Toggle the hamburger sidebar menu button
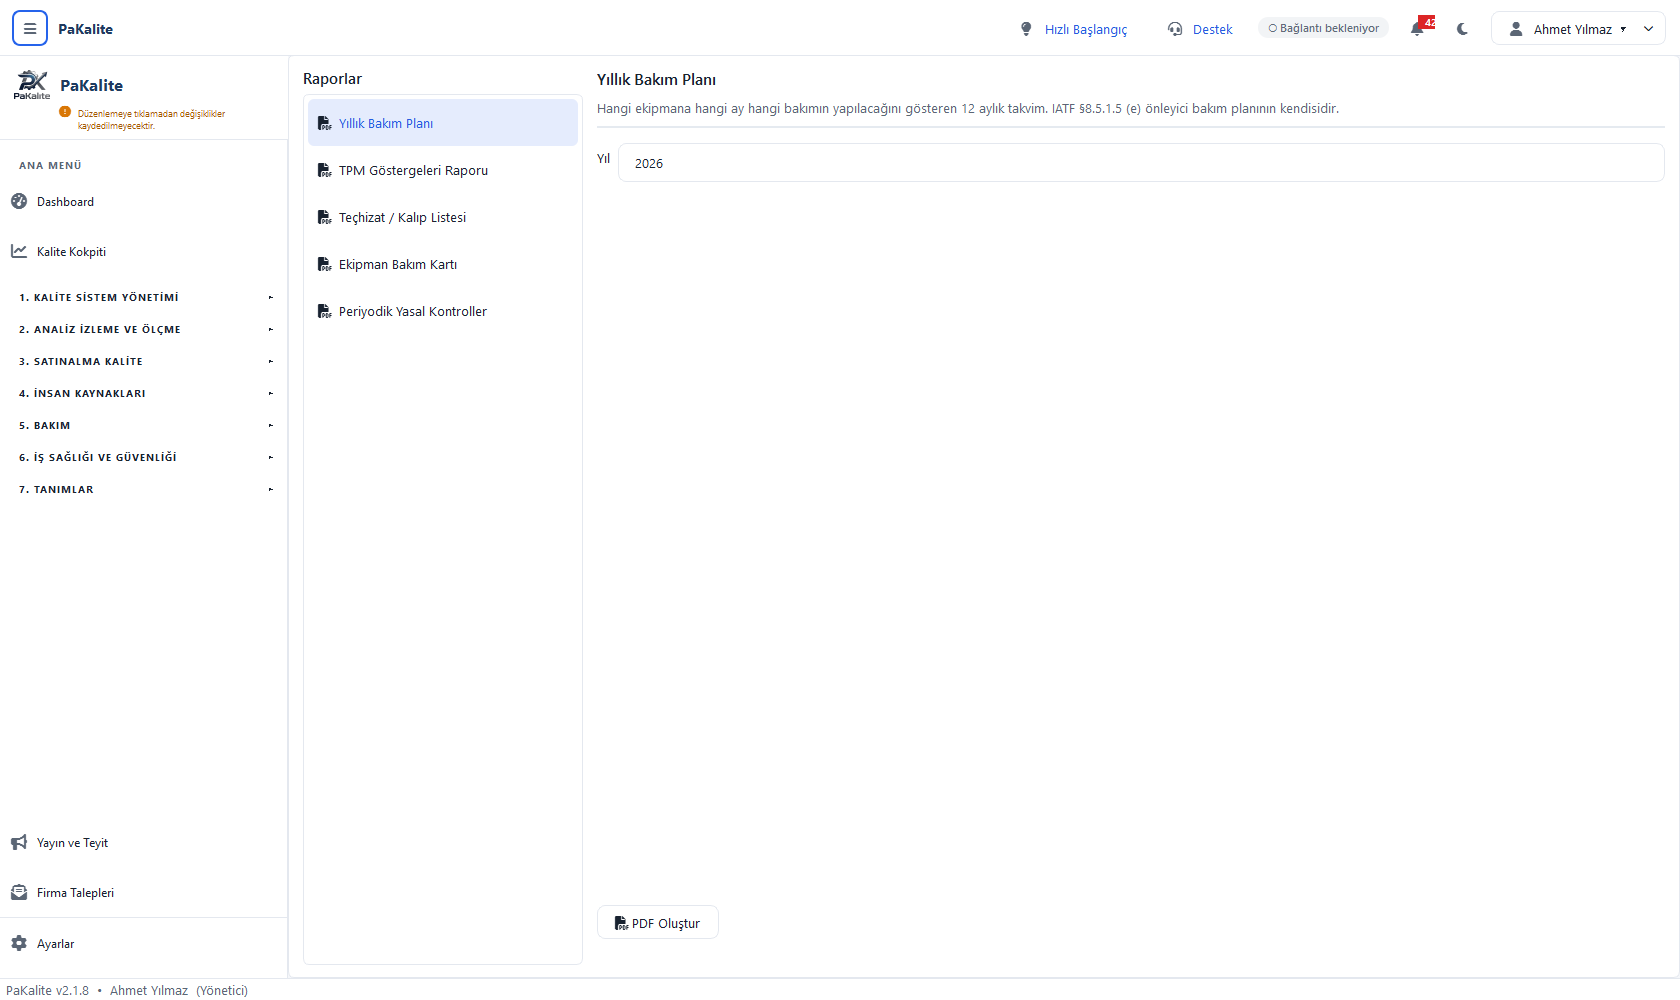The width and height of the screenshot is (1680, 1000). (x=30, y=29)
